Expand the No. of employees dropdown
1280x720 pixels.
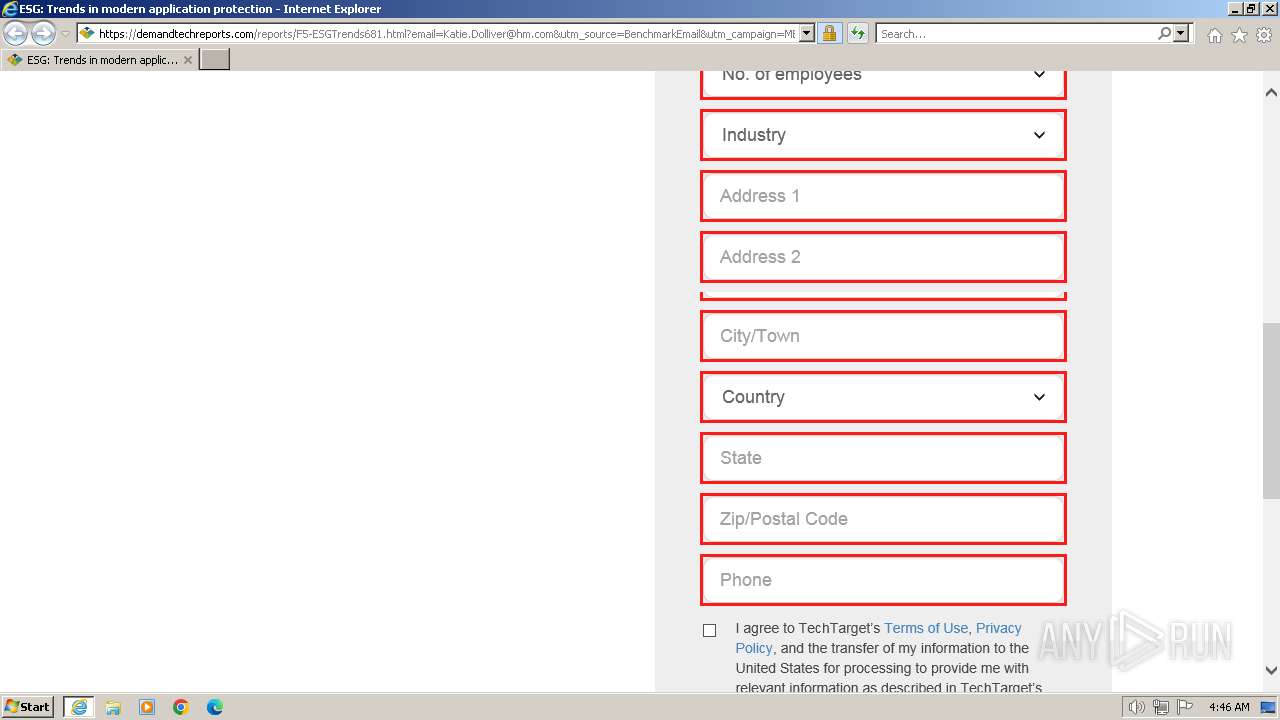pyautogui.click(x=883, y=81)
